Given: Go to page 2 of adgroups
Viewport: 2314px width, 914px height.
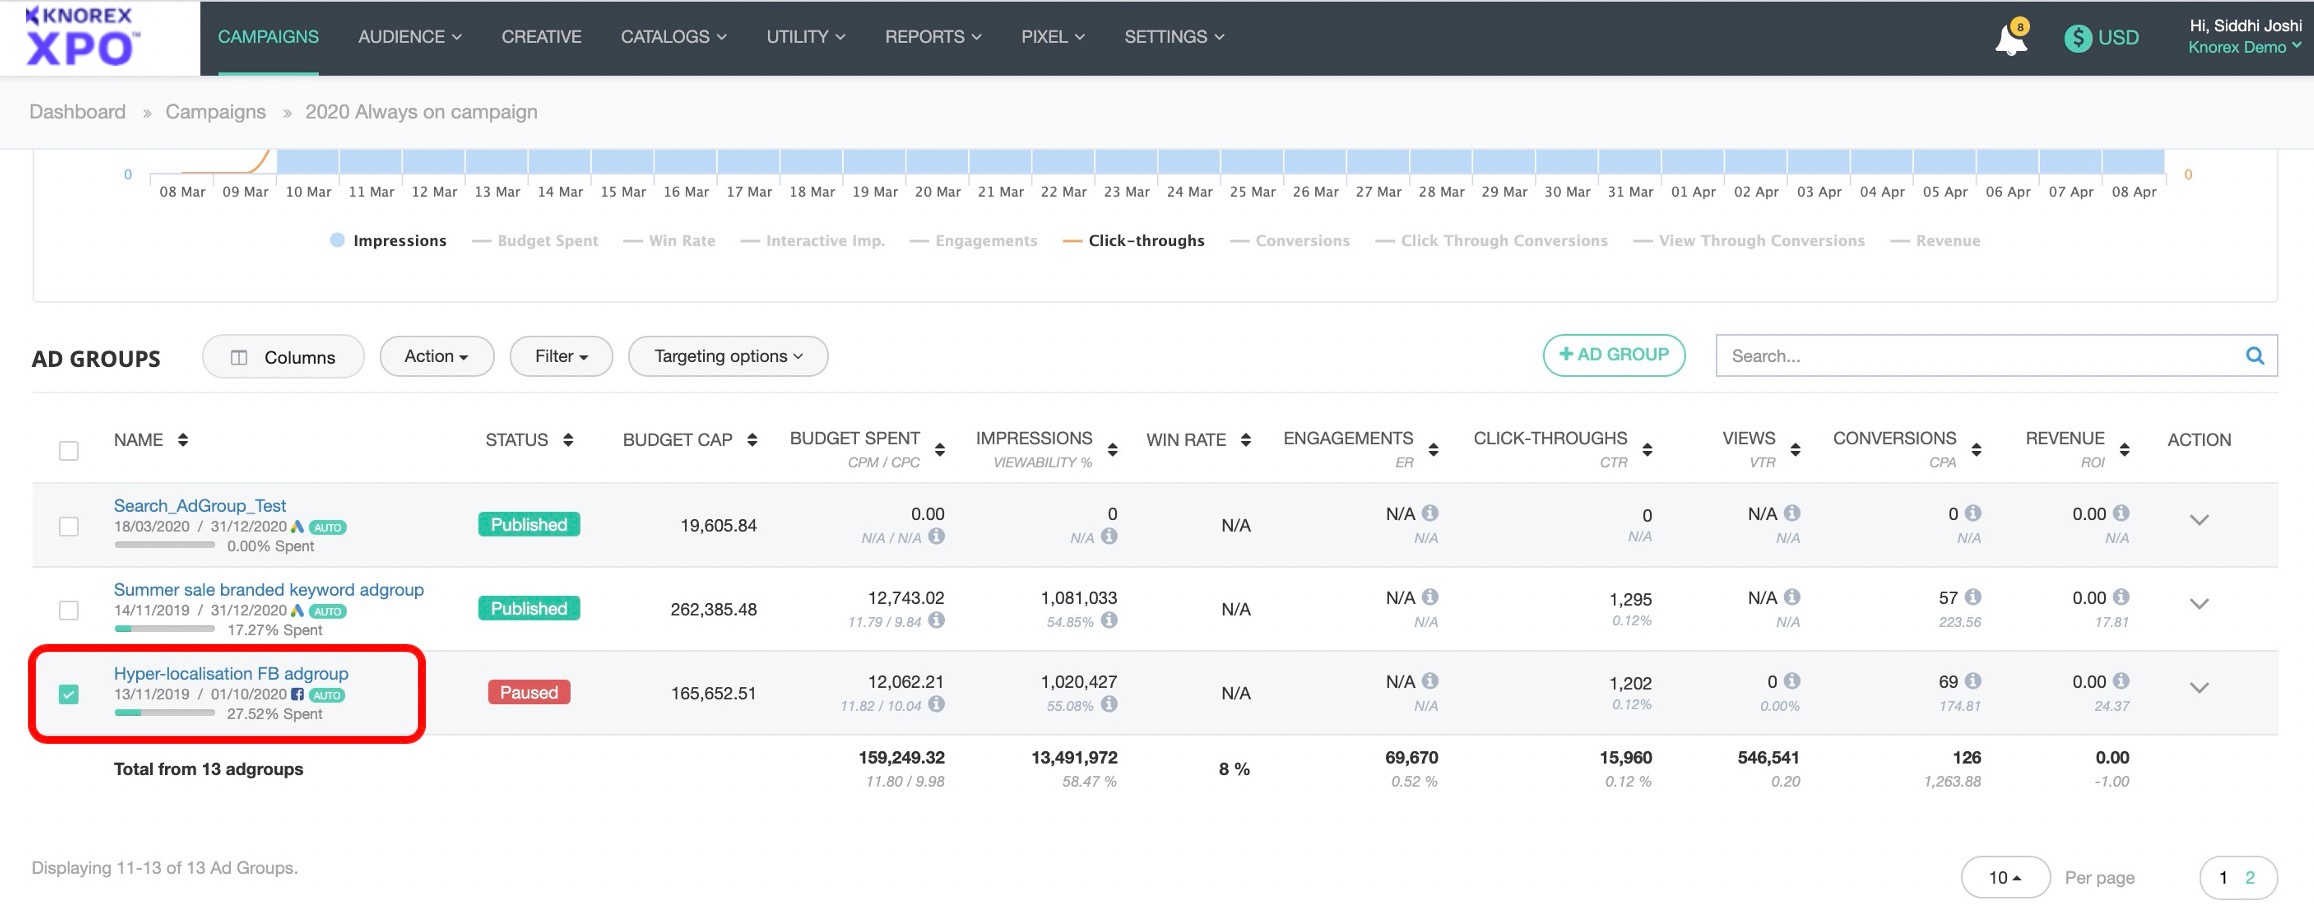Looking at the screenshot, I should point(2250,877).
